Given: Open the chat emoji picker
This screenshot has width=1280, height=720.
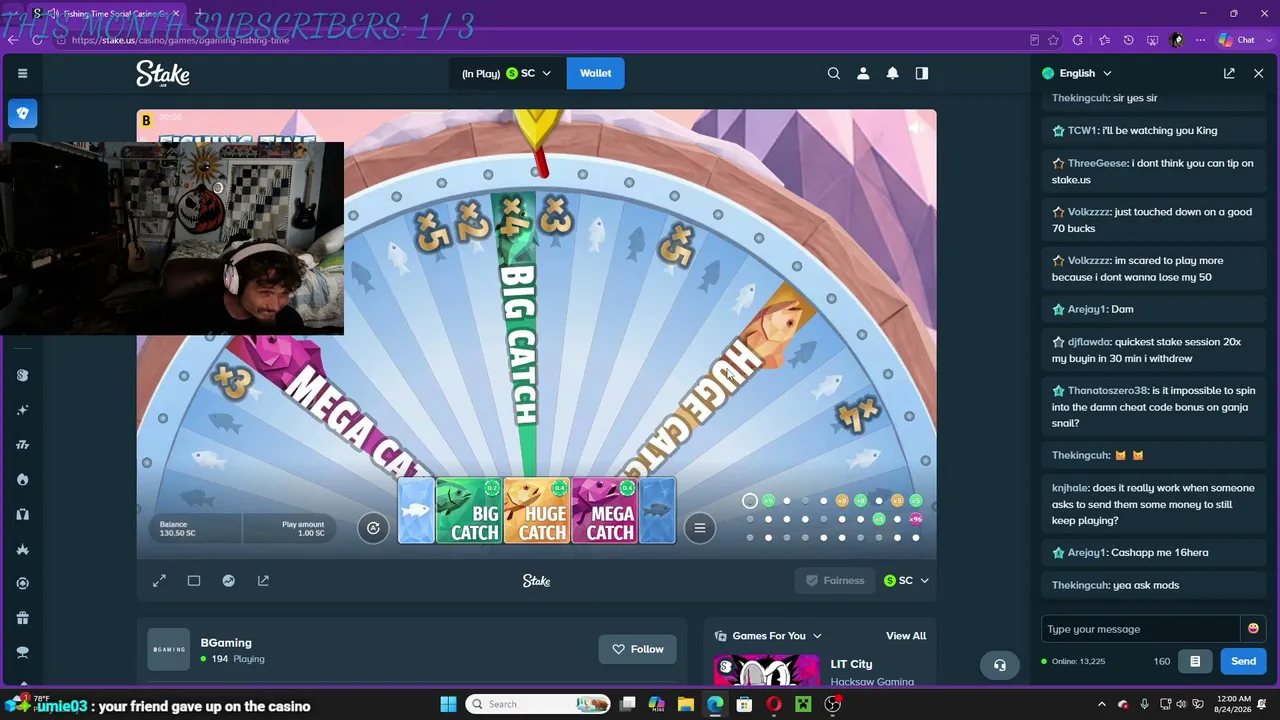Looking at the screenshot, I should 1253,629.
